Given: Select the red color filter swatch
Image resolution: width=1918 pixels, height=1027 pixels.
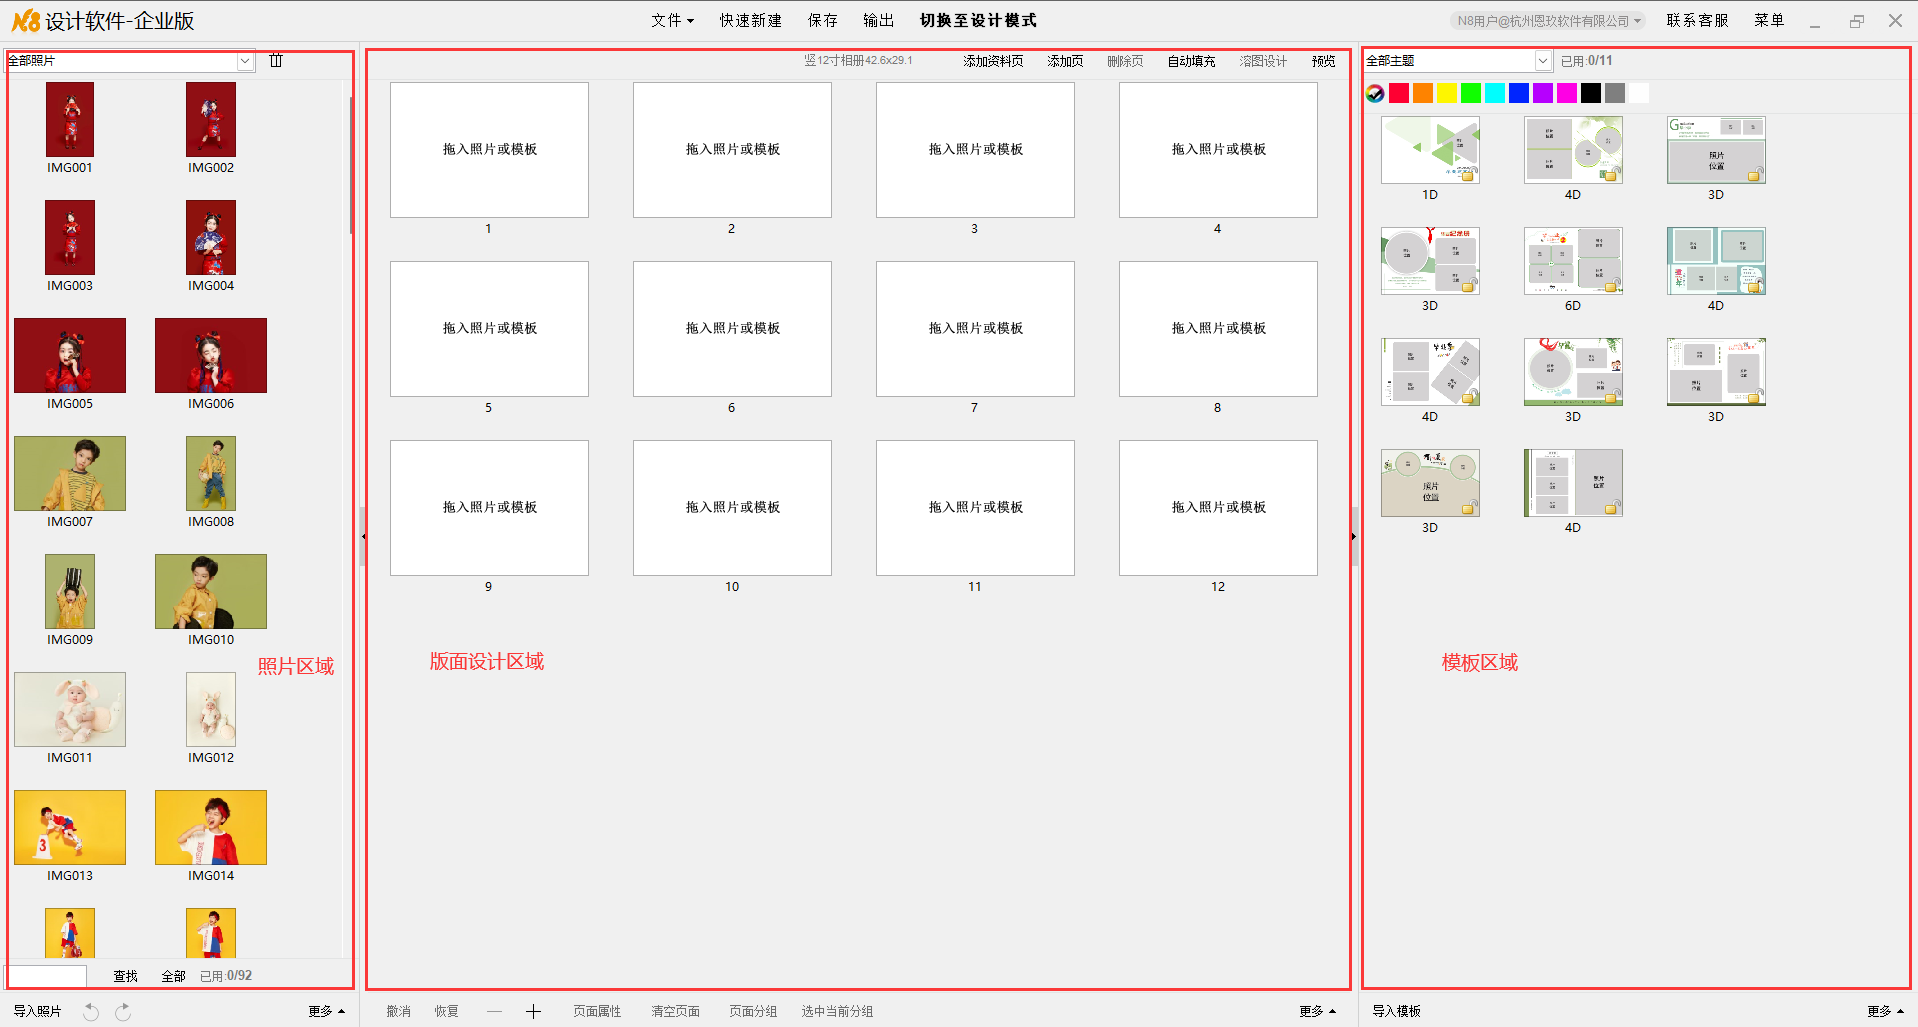Looking at the screenshot, I should click(x=1399, y=93).
